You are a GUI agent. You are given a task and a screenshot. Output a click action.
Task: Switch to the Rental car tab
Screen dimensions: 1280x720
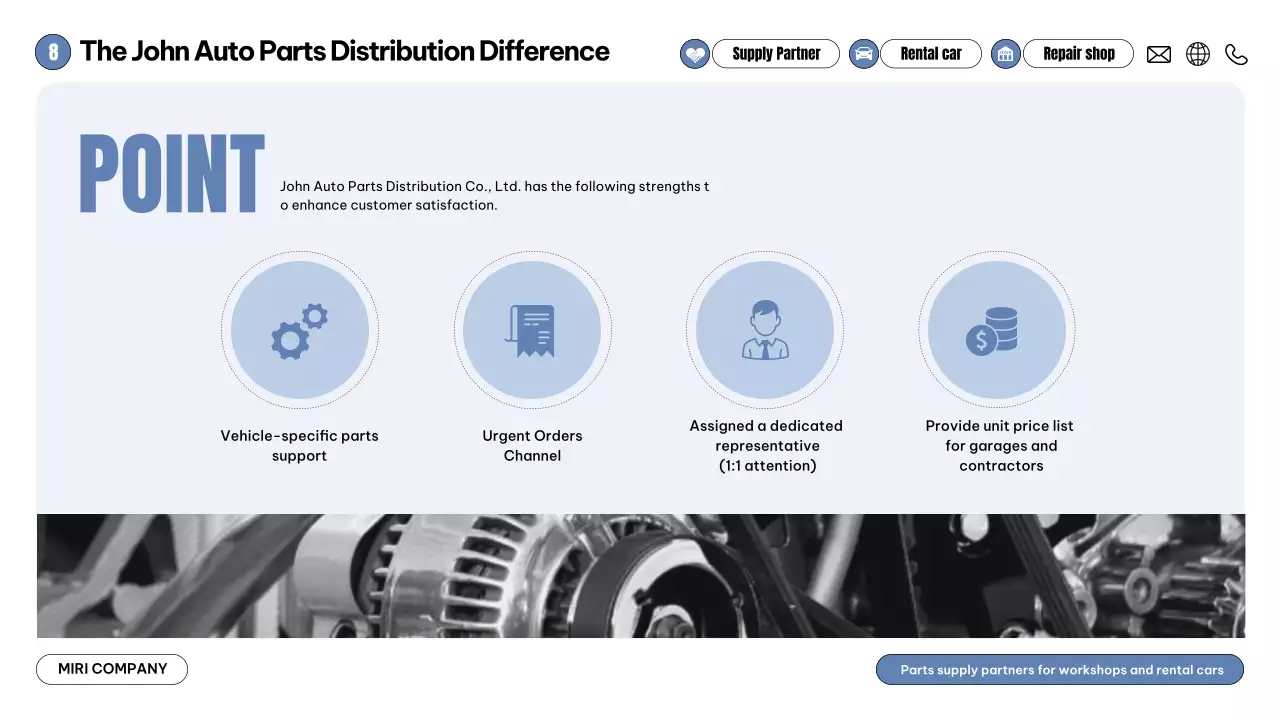point(931,54)
